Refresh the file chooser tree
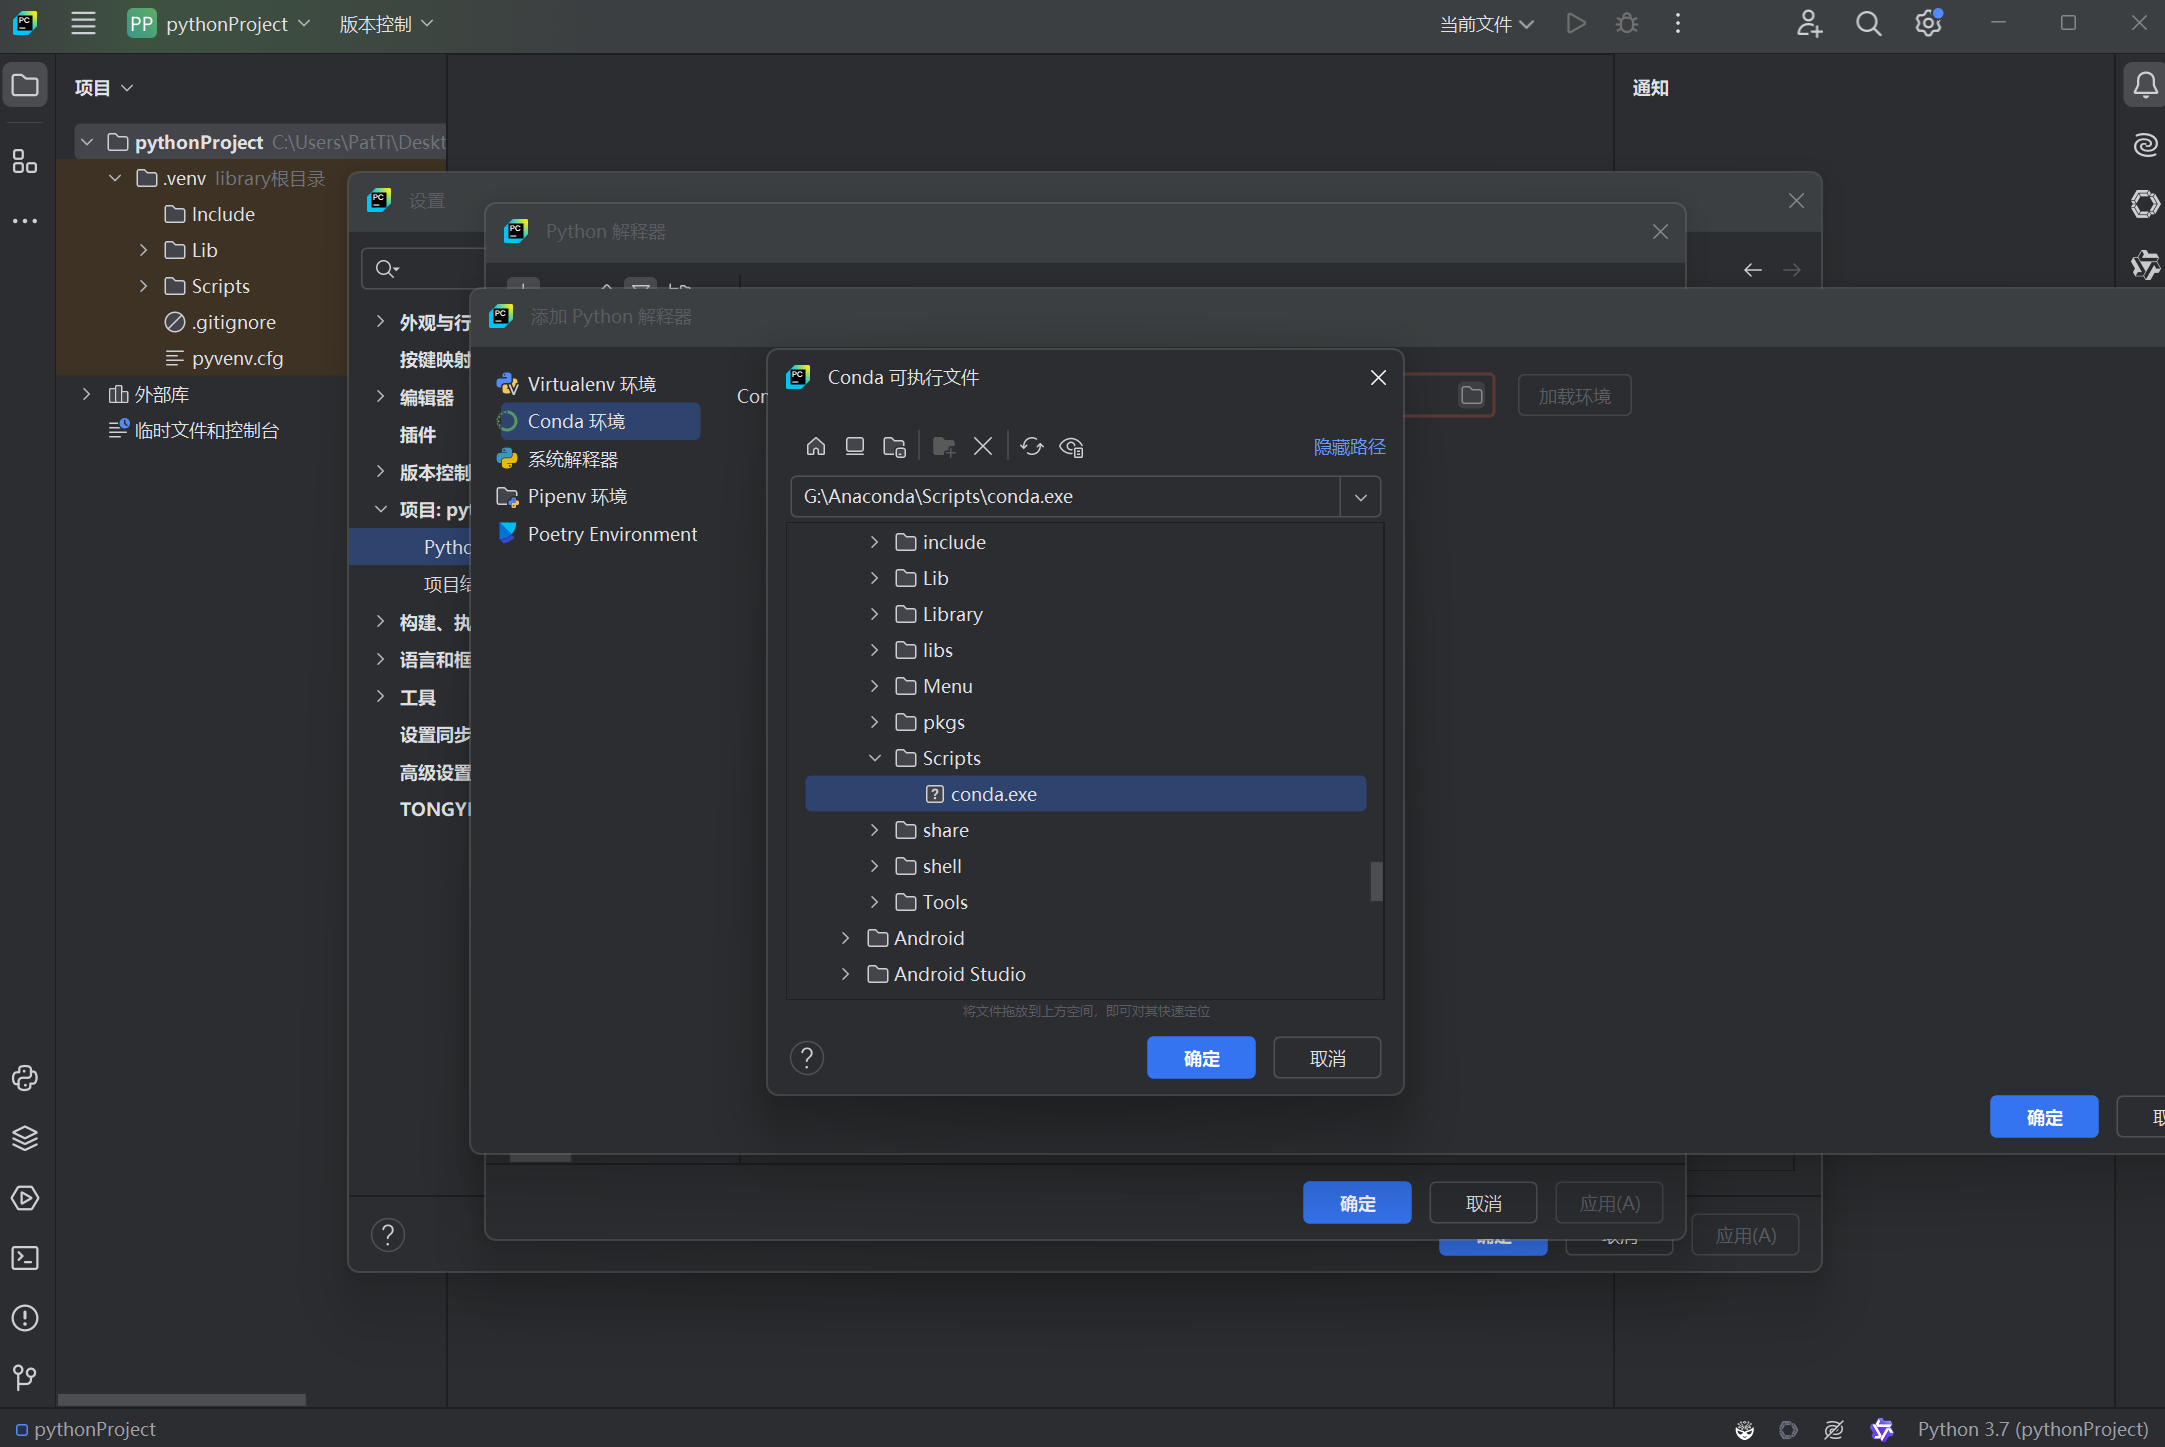Screen dimensions: 2165x1447 pos(1031,446)
